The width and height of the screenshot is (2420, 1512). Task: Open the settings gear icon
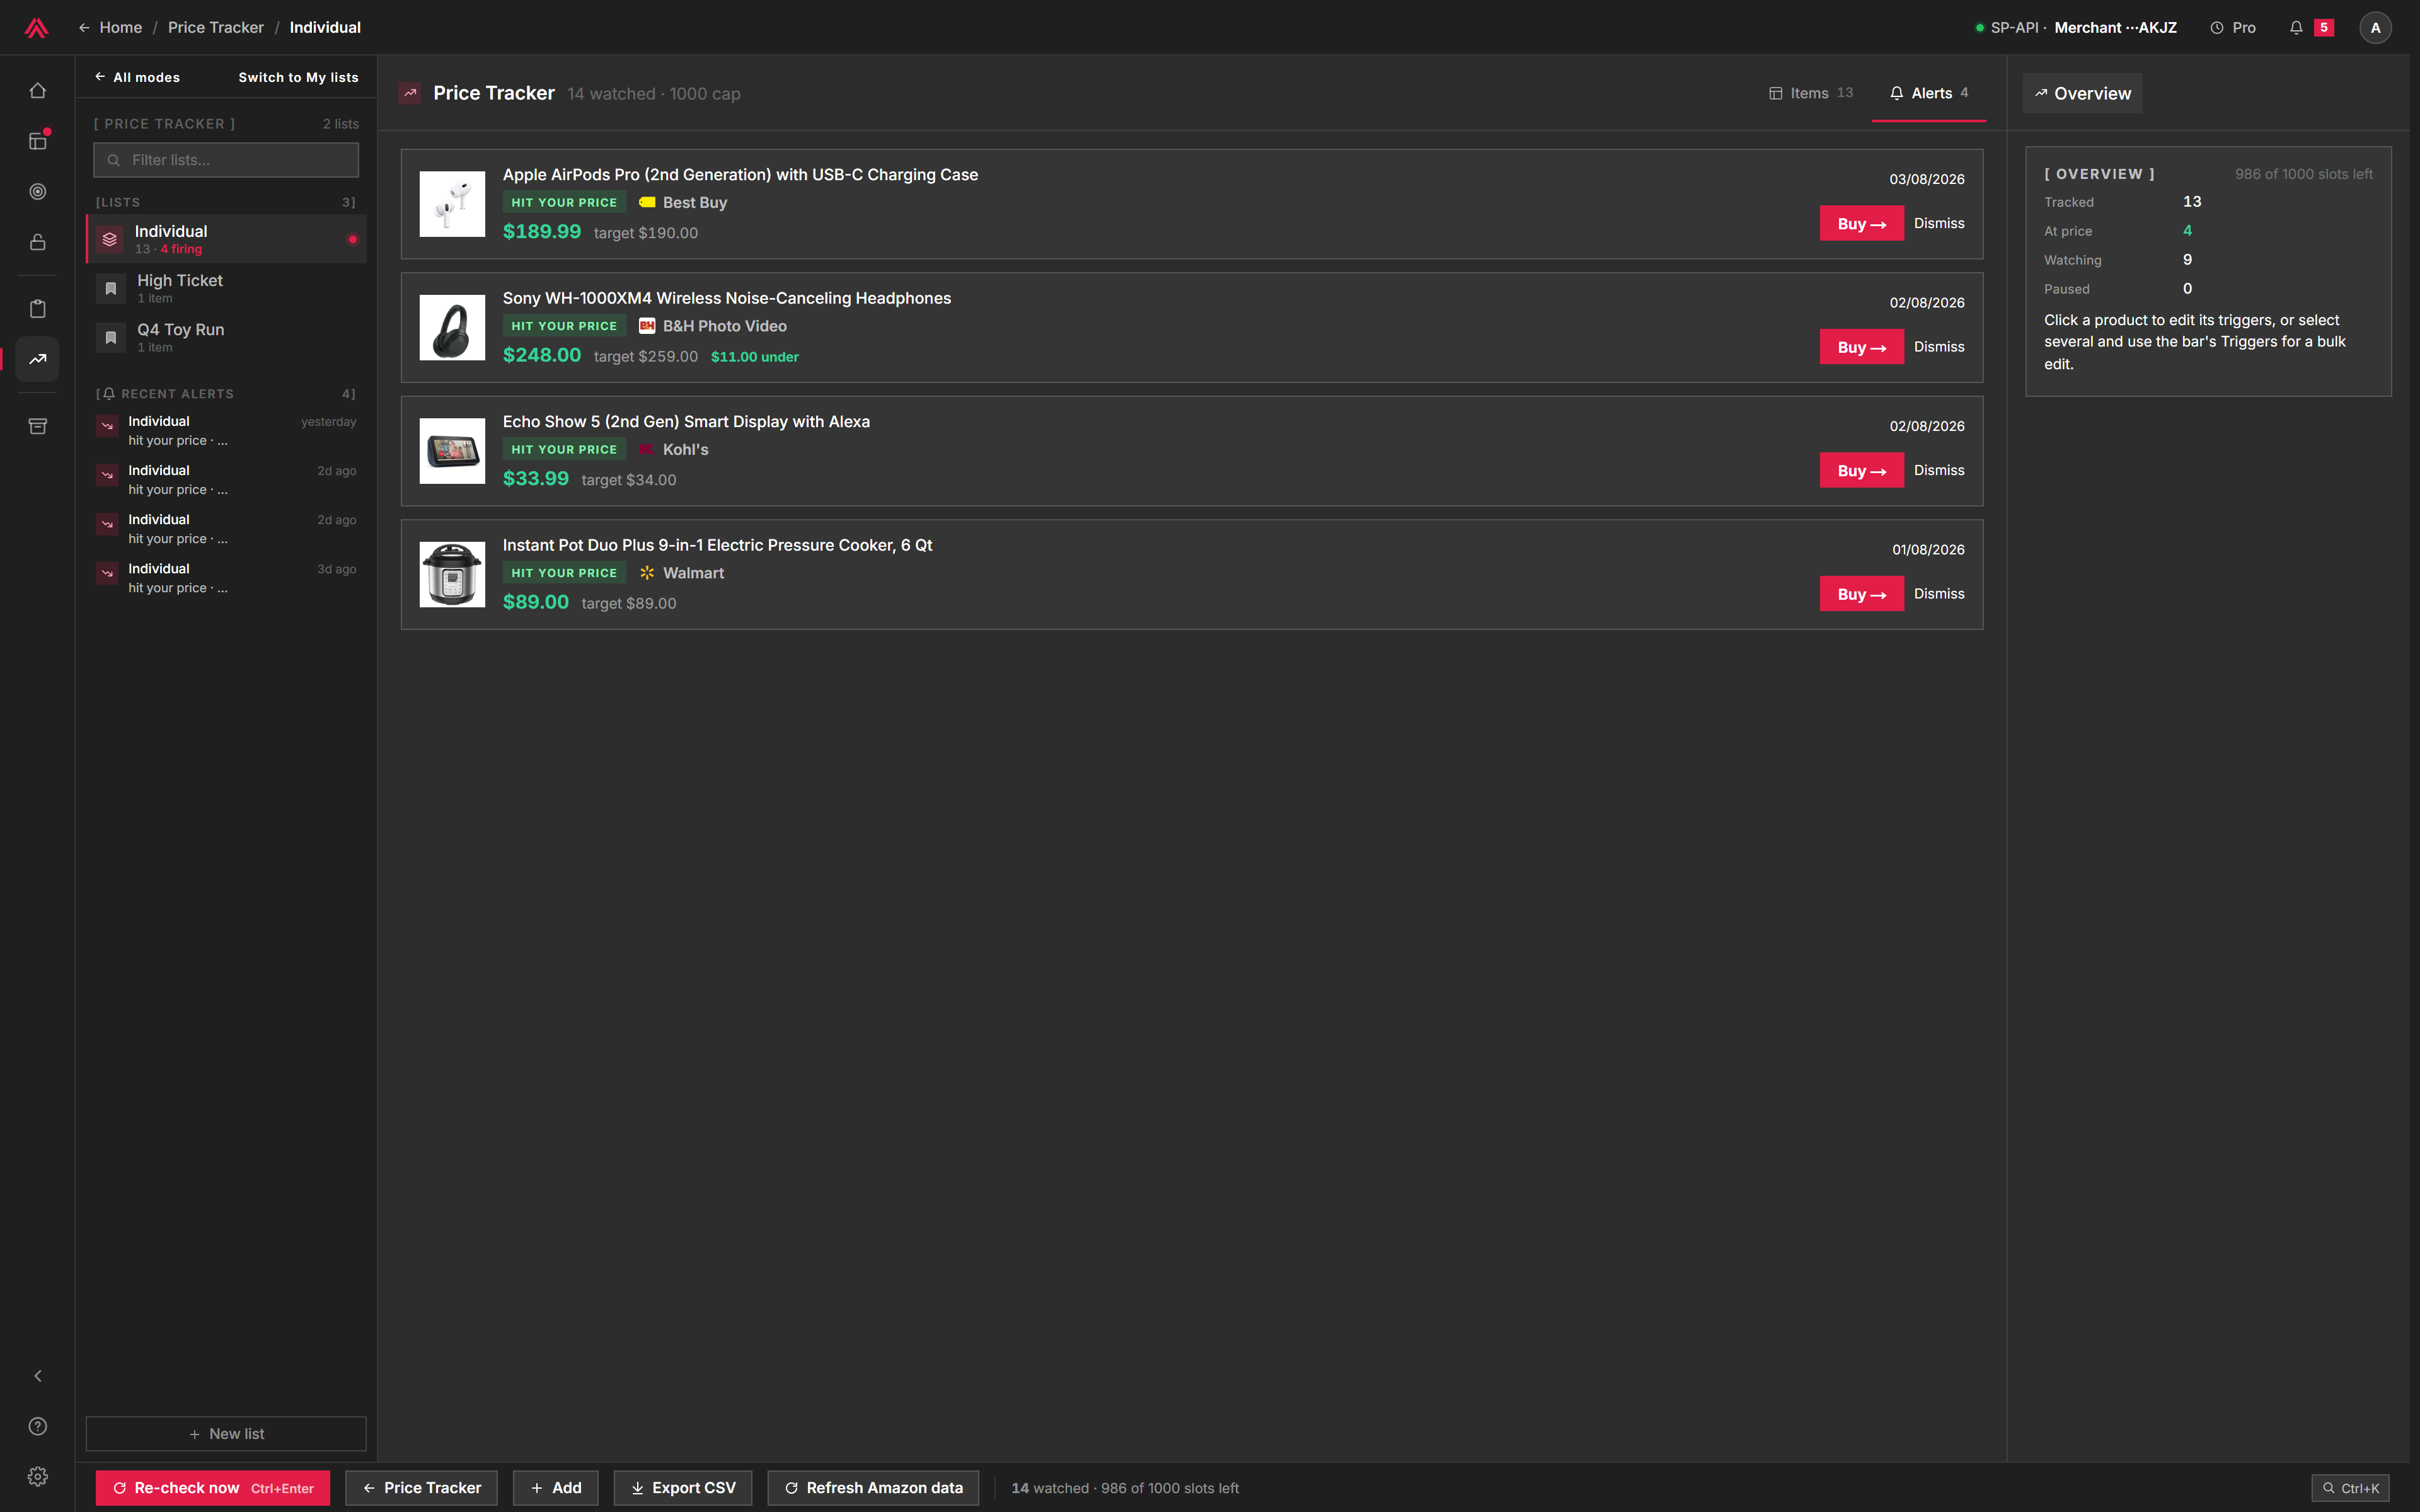[x=38, y=1477]
